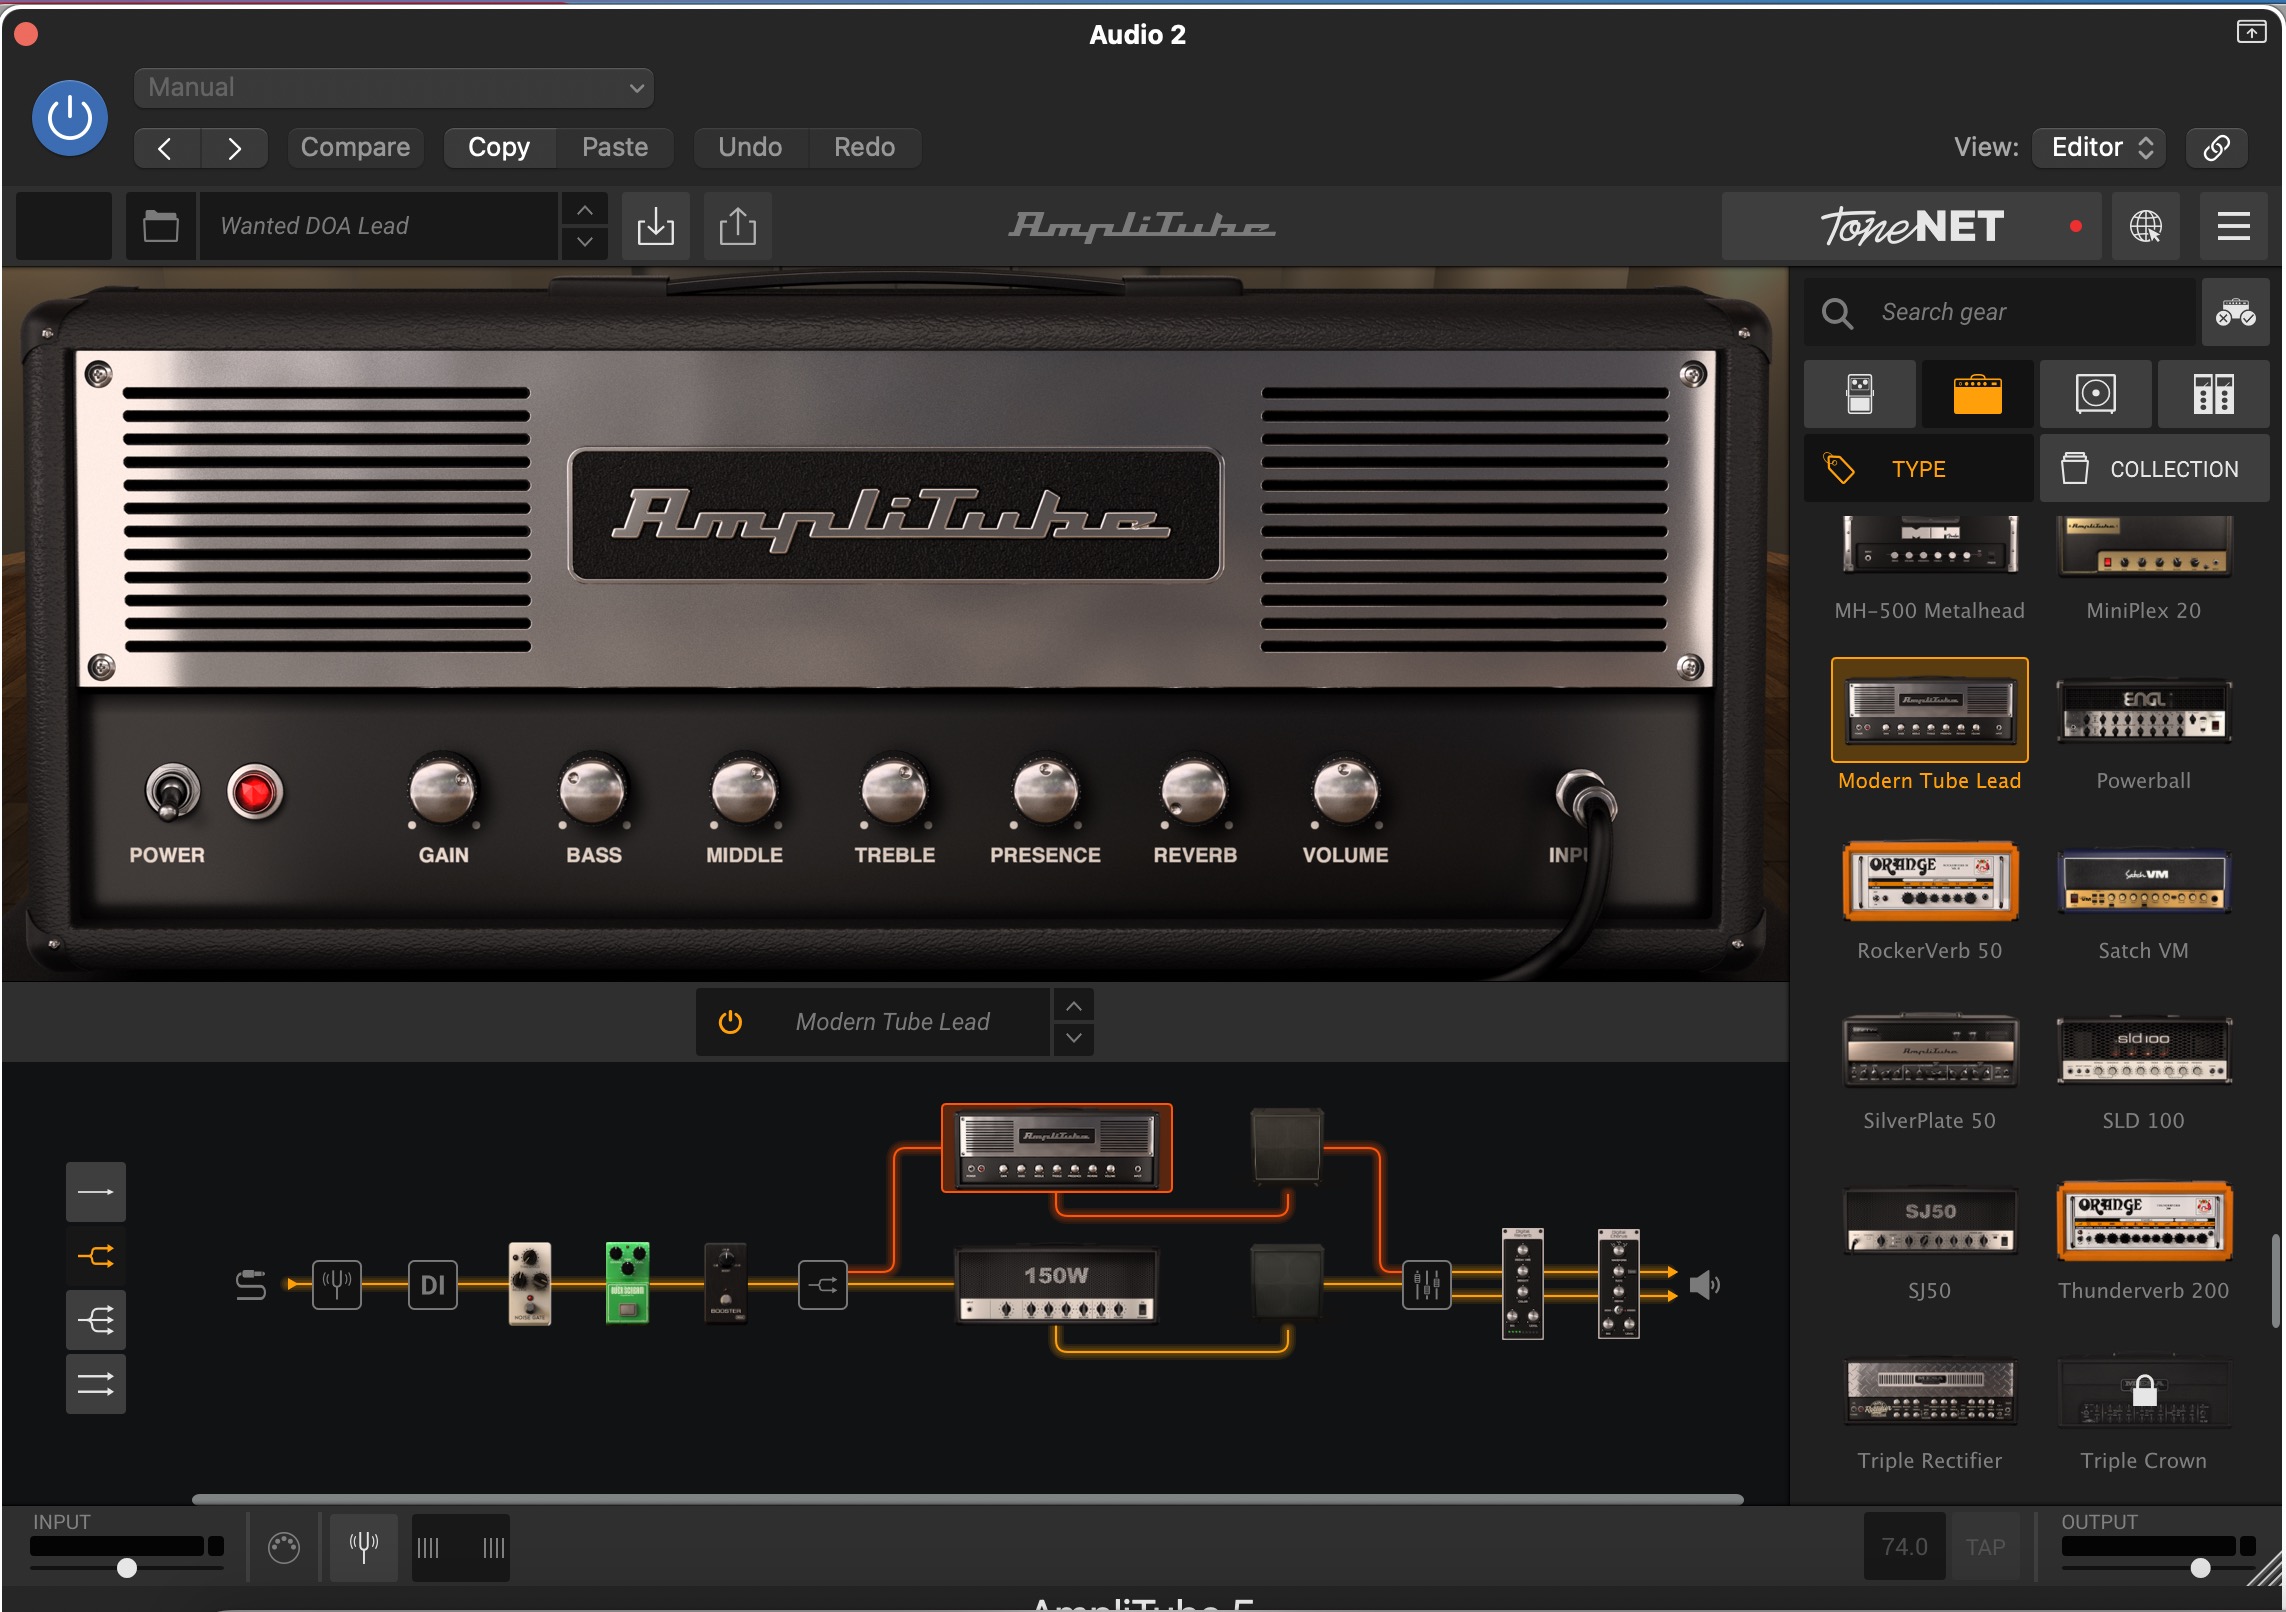
Task: Select the Thunderverb 200 amp
Action: [2143, 1221]
